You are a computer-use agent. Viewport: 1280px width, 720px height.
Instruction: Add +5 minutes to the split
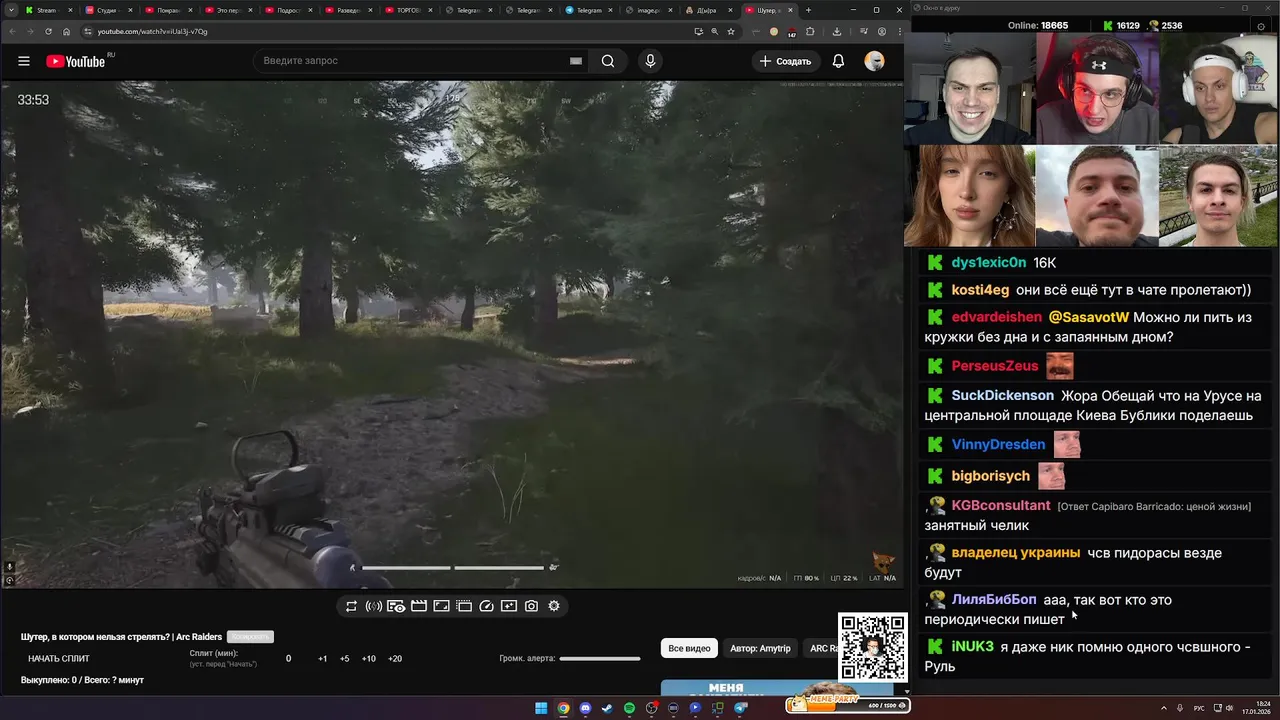click(345, 659)
